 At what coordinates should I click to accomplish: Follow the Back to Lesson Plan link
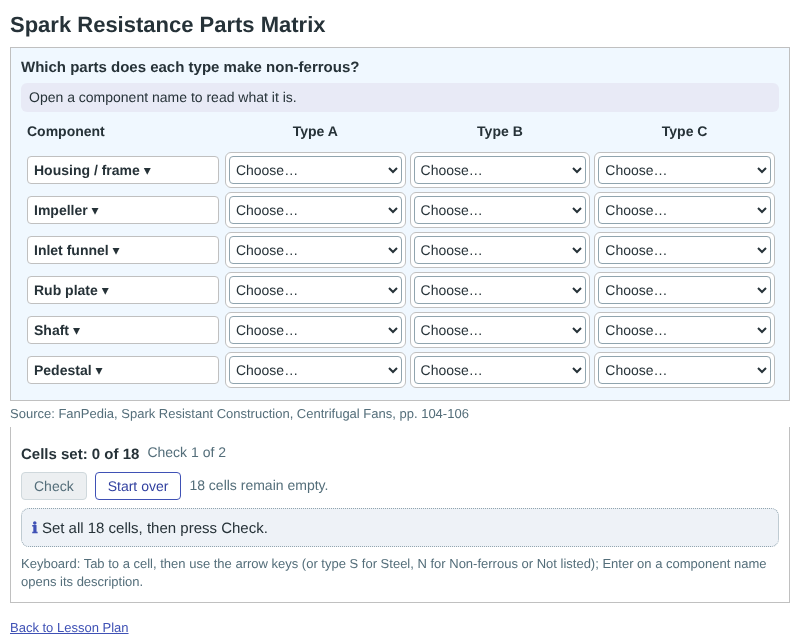[69, 628]
